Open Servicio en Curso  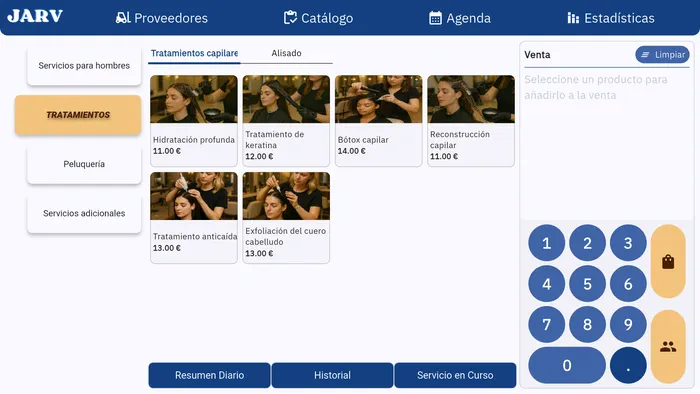pos(455,375)
